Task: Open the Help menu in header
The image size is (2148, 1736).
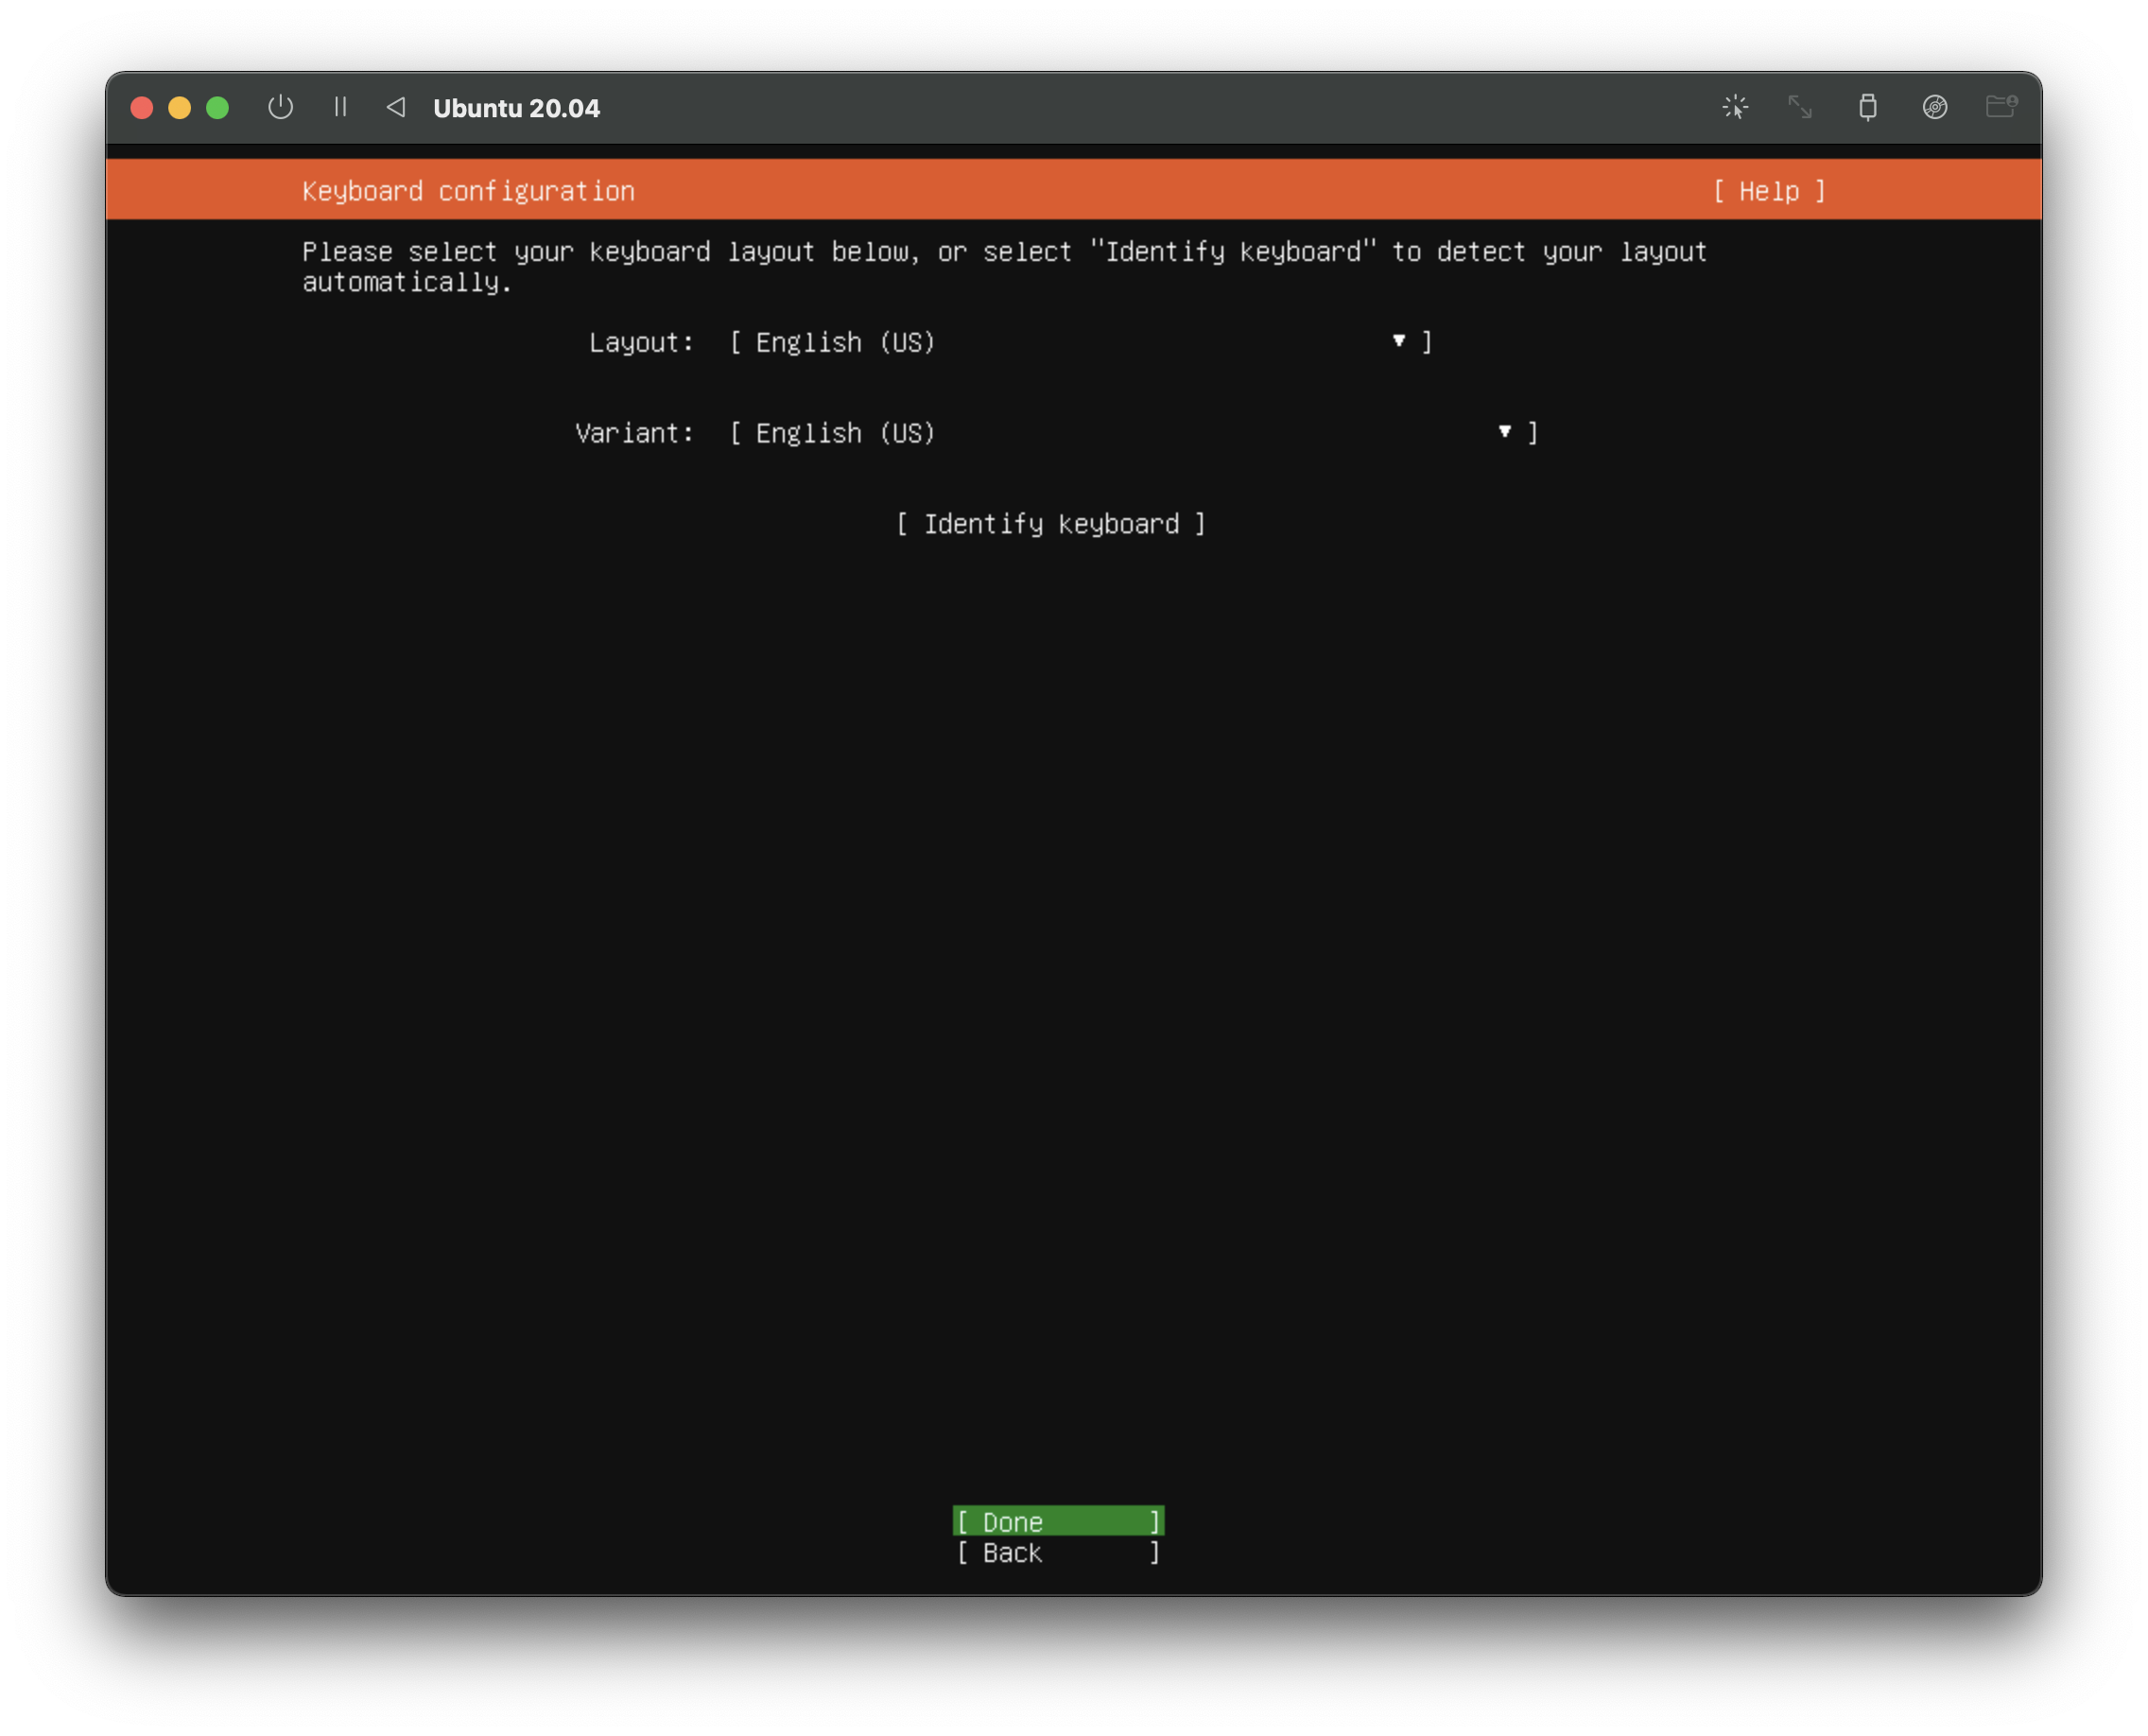Action: coord(1768,191)
